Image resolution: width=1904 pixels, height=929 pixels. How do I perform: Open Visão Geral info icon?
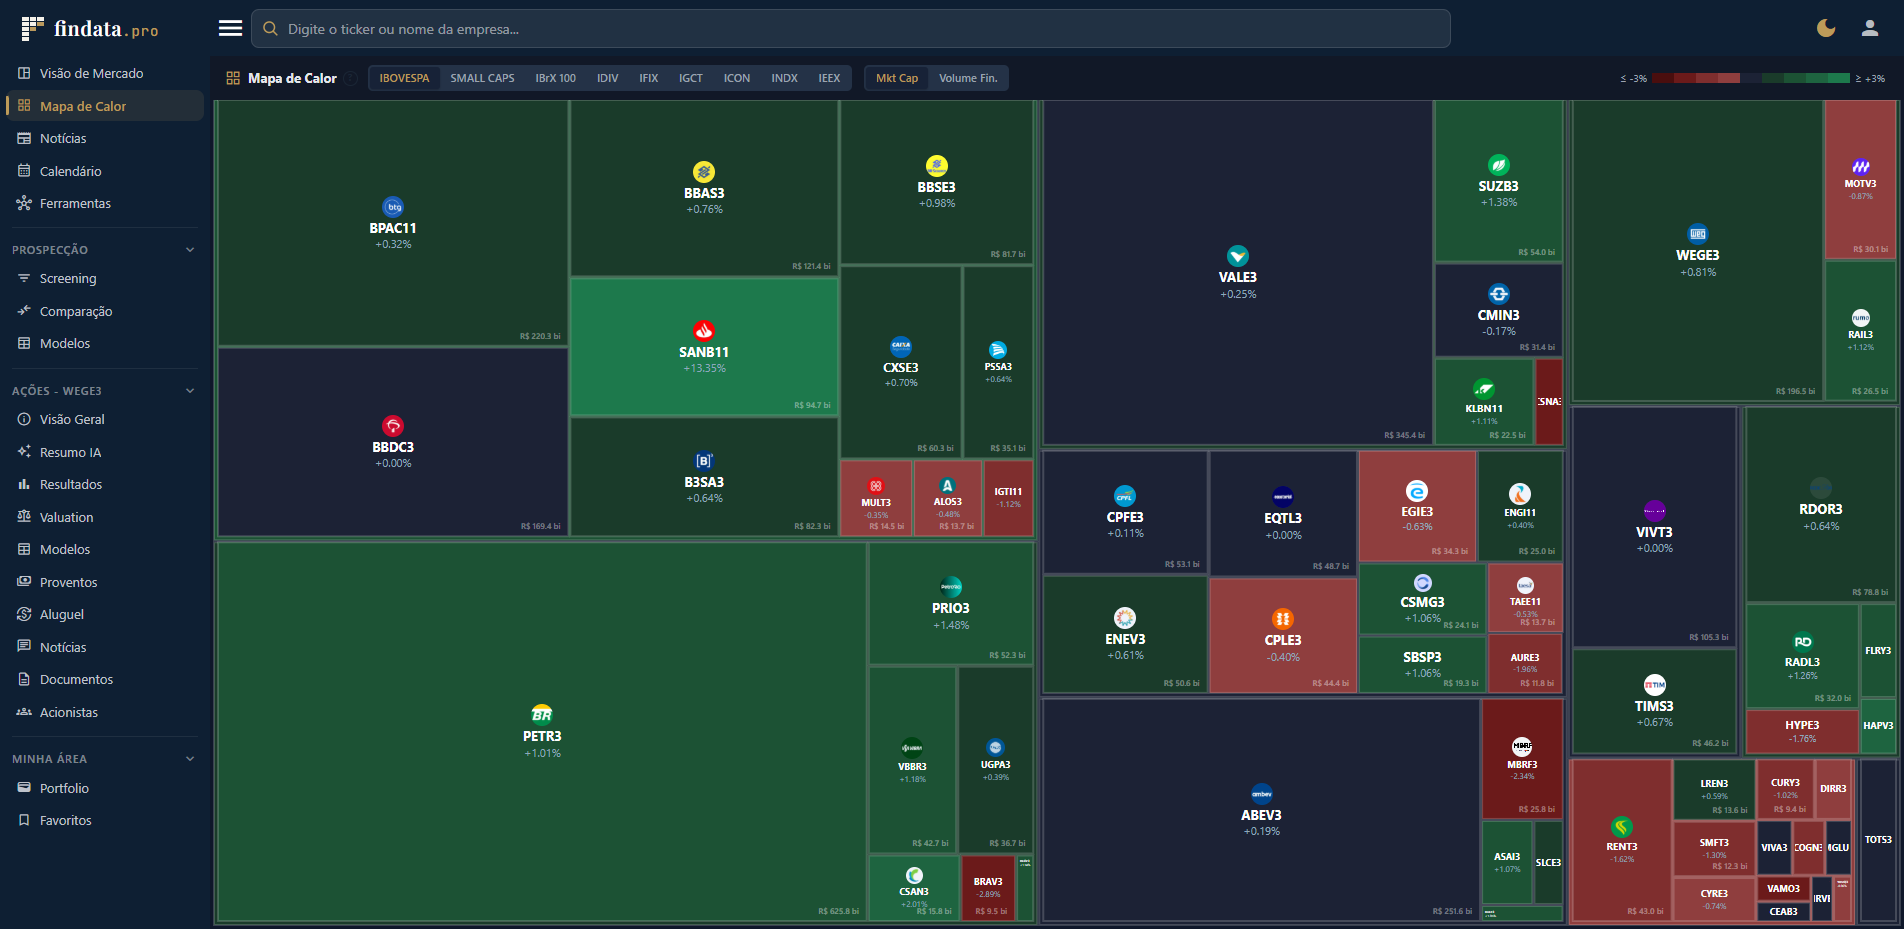tap(24, 419)
